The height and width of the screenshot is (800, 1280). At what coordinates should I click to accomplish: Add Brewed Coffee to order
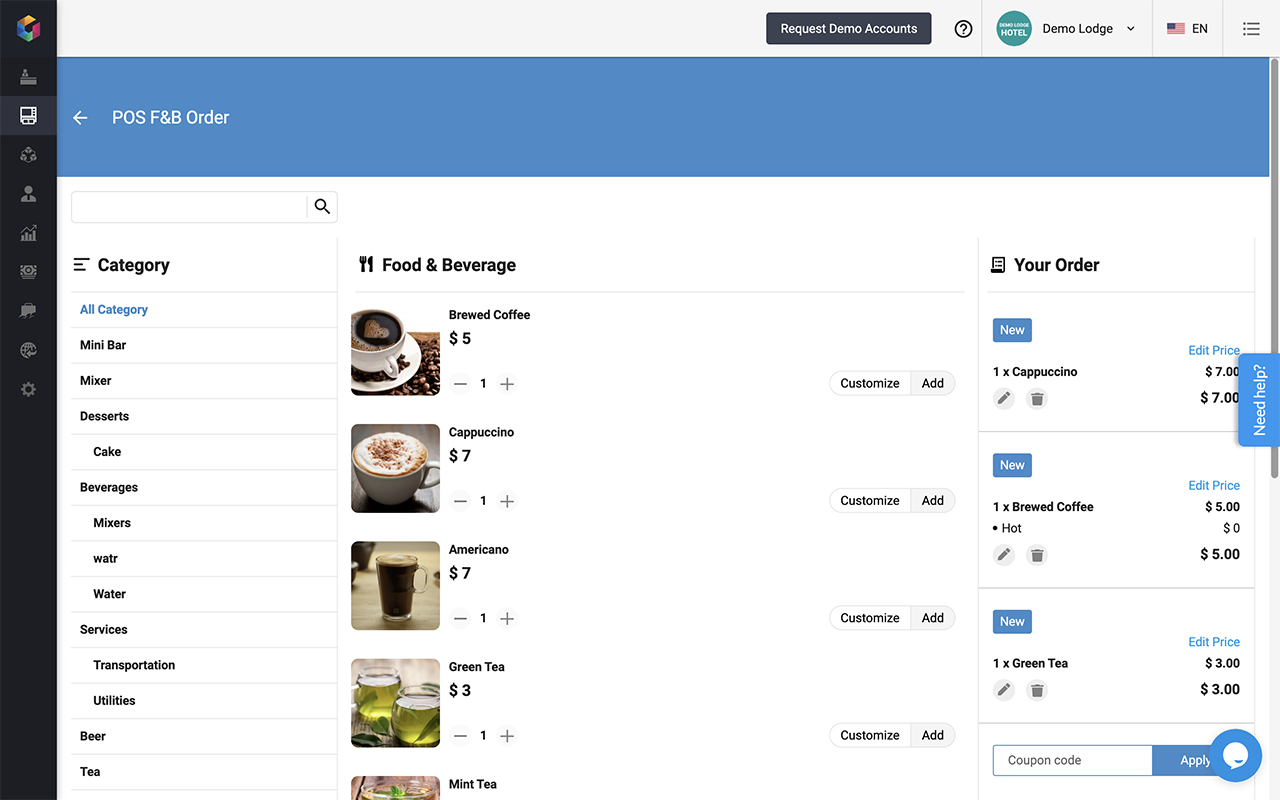(933, 383)
